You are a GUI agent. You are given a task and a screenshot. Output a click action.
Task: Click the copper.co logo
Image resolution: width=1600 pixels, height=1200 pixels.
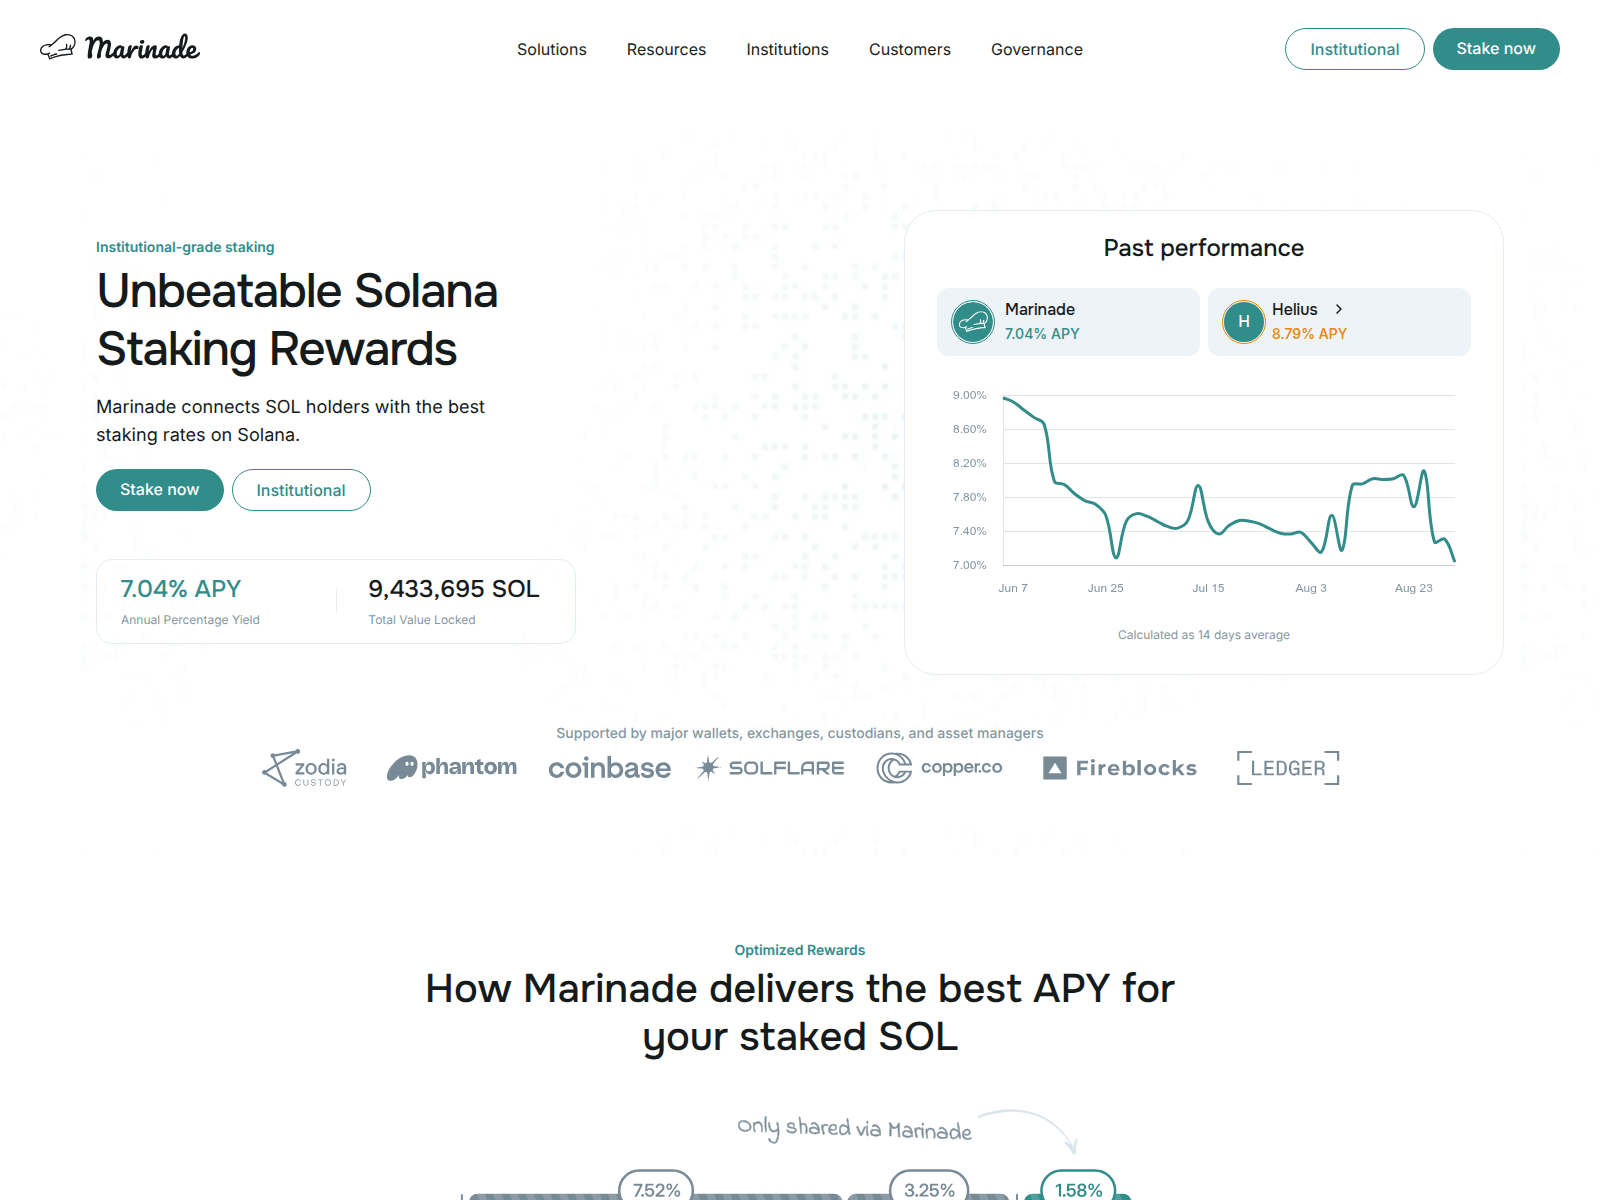(x=939, y=768)
